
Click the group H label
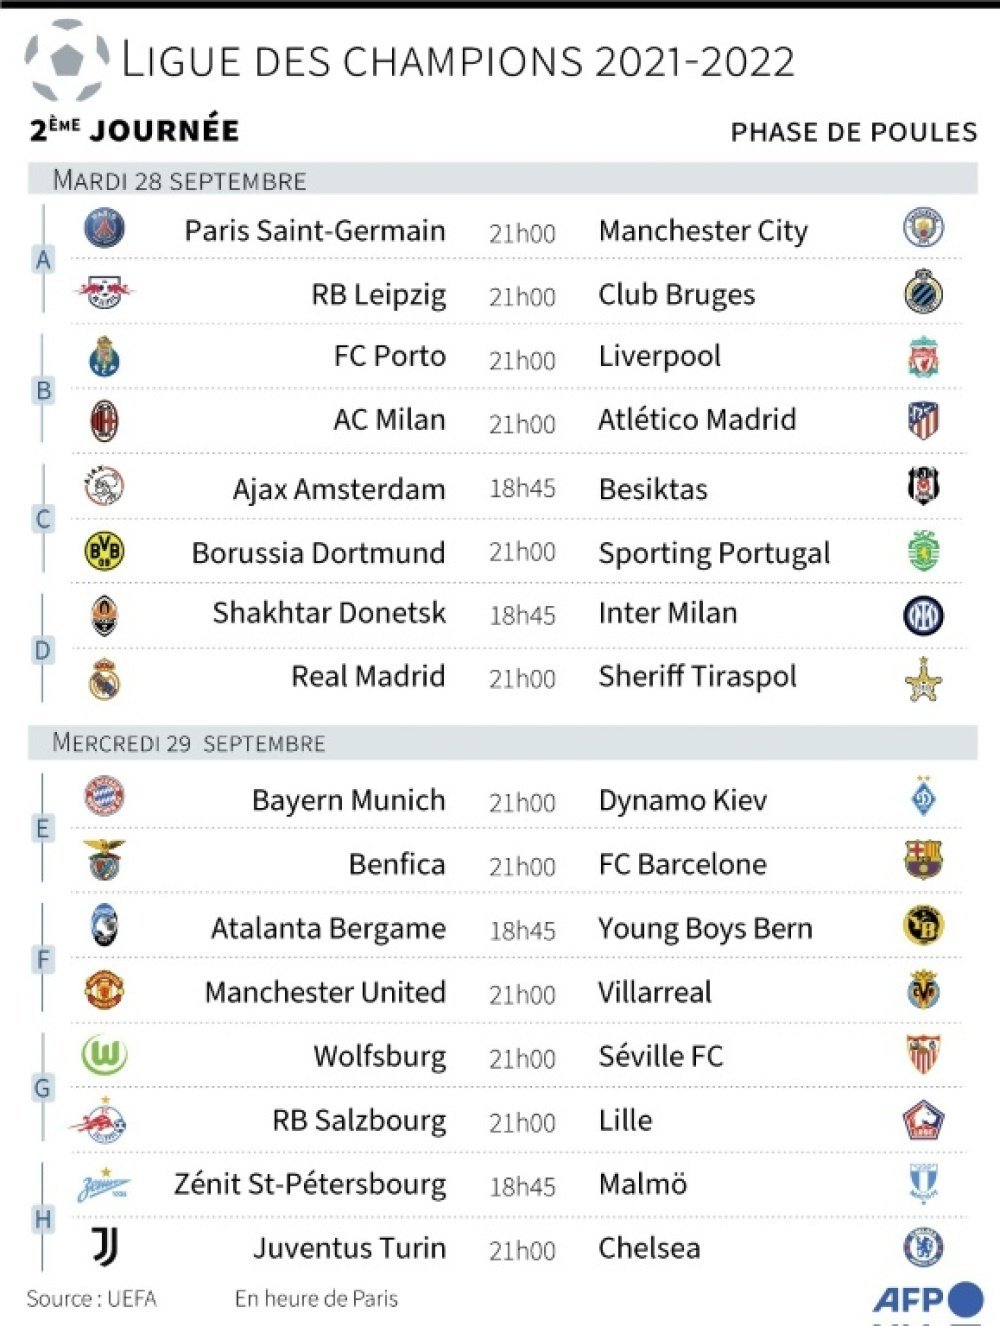pos(43,1219)
